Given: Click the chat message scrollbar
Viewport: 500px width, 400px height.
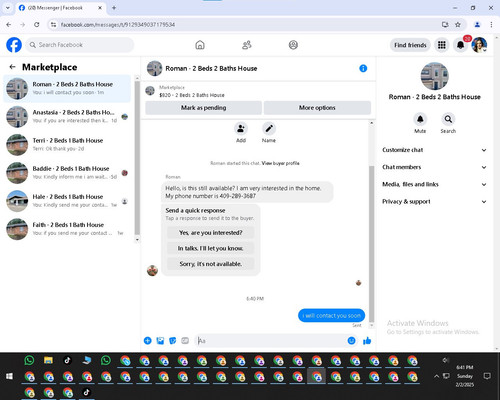Looking at the screenshot, I should [371, 243].
